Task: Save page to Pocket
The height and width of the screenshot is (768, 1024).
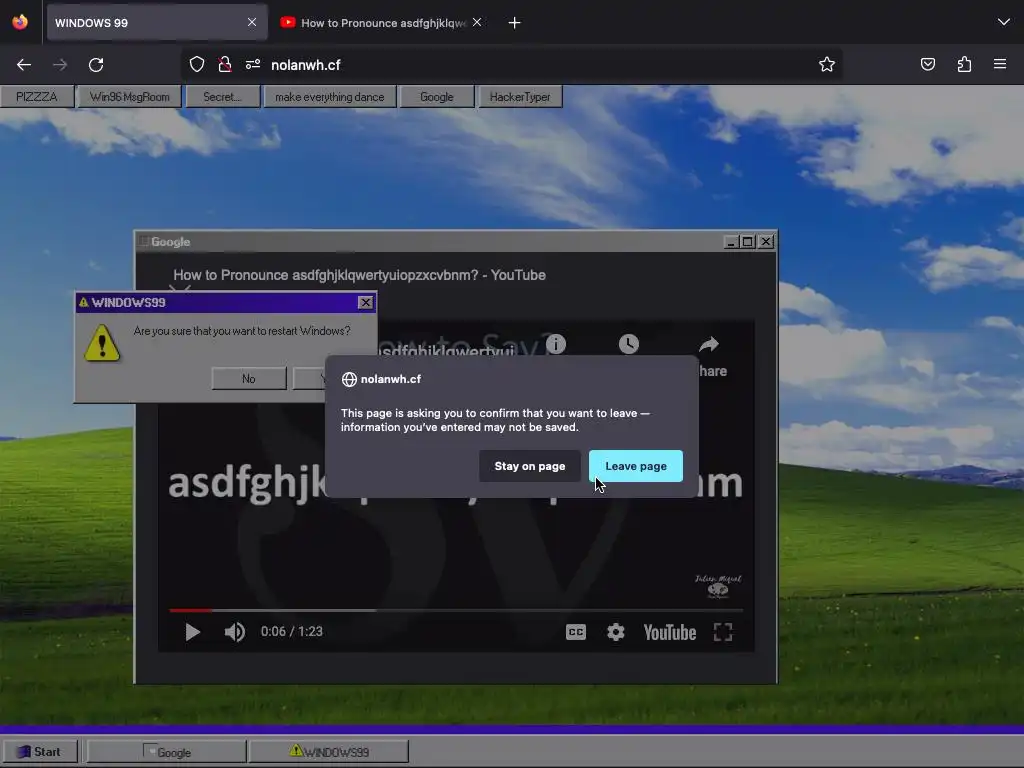Action: 928,64
